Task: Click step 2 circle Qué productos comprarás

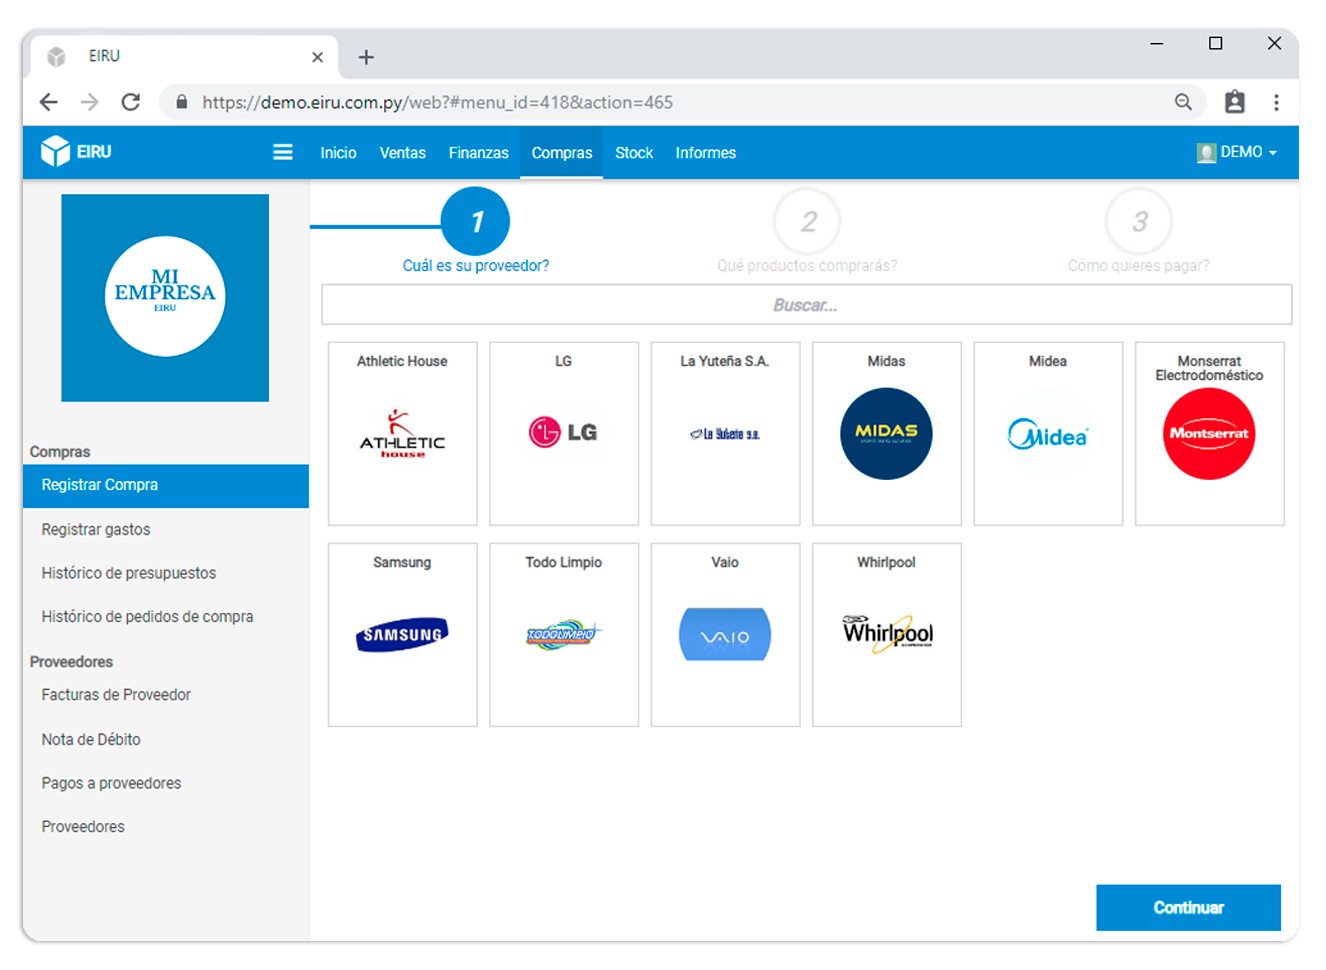Action: click(x=807, y=221)
